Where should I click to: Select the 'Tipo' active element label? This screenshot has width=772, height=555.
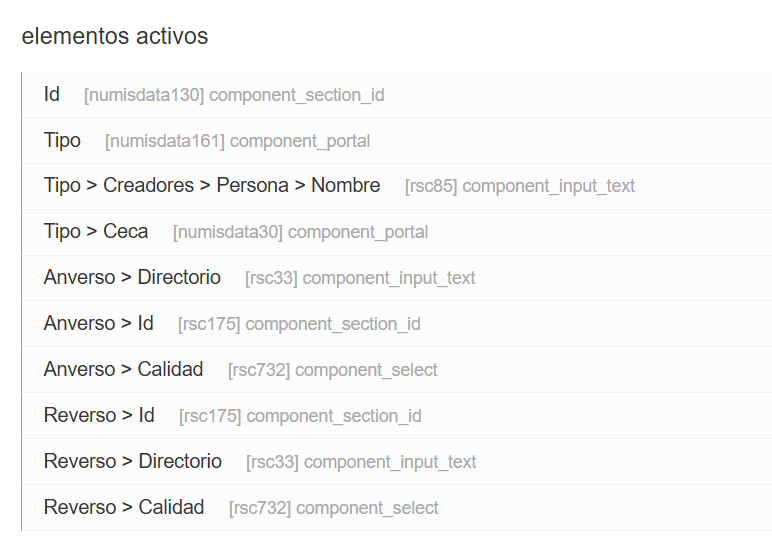pos(62,141)
